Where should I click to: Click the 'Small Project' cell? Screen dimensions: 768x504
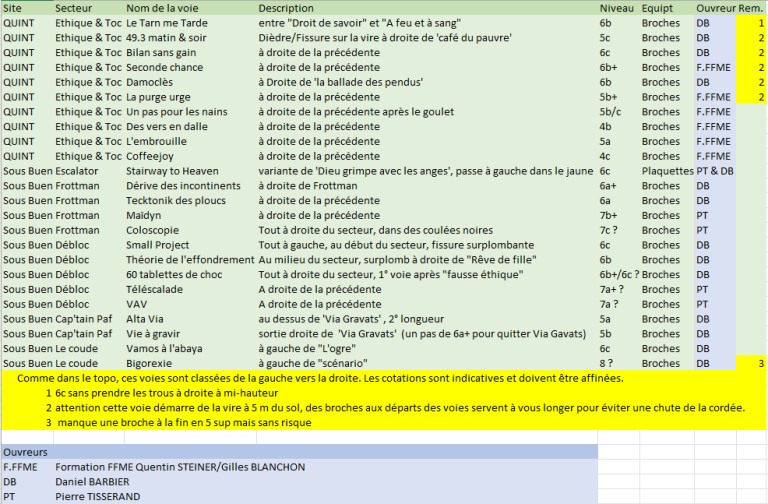(x=191, y=245)
